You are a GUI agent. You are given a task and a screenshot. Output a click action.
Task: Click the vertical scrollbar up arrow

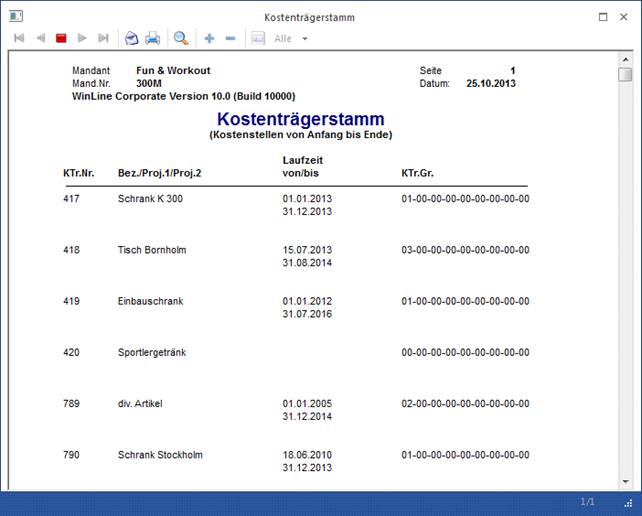coord(624,60)
